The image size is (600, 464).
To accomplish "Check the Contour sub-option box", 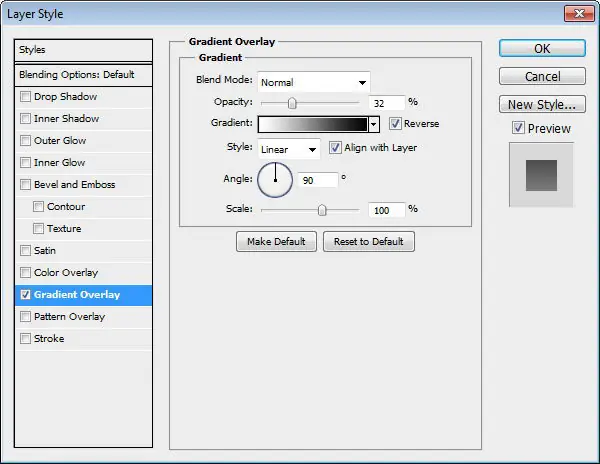I will [38, 207].
